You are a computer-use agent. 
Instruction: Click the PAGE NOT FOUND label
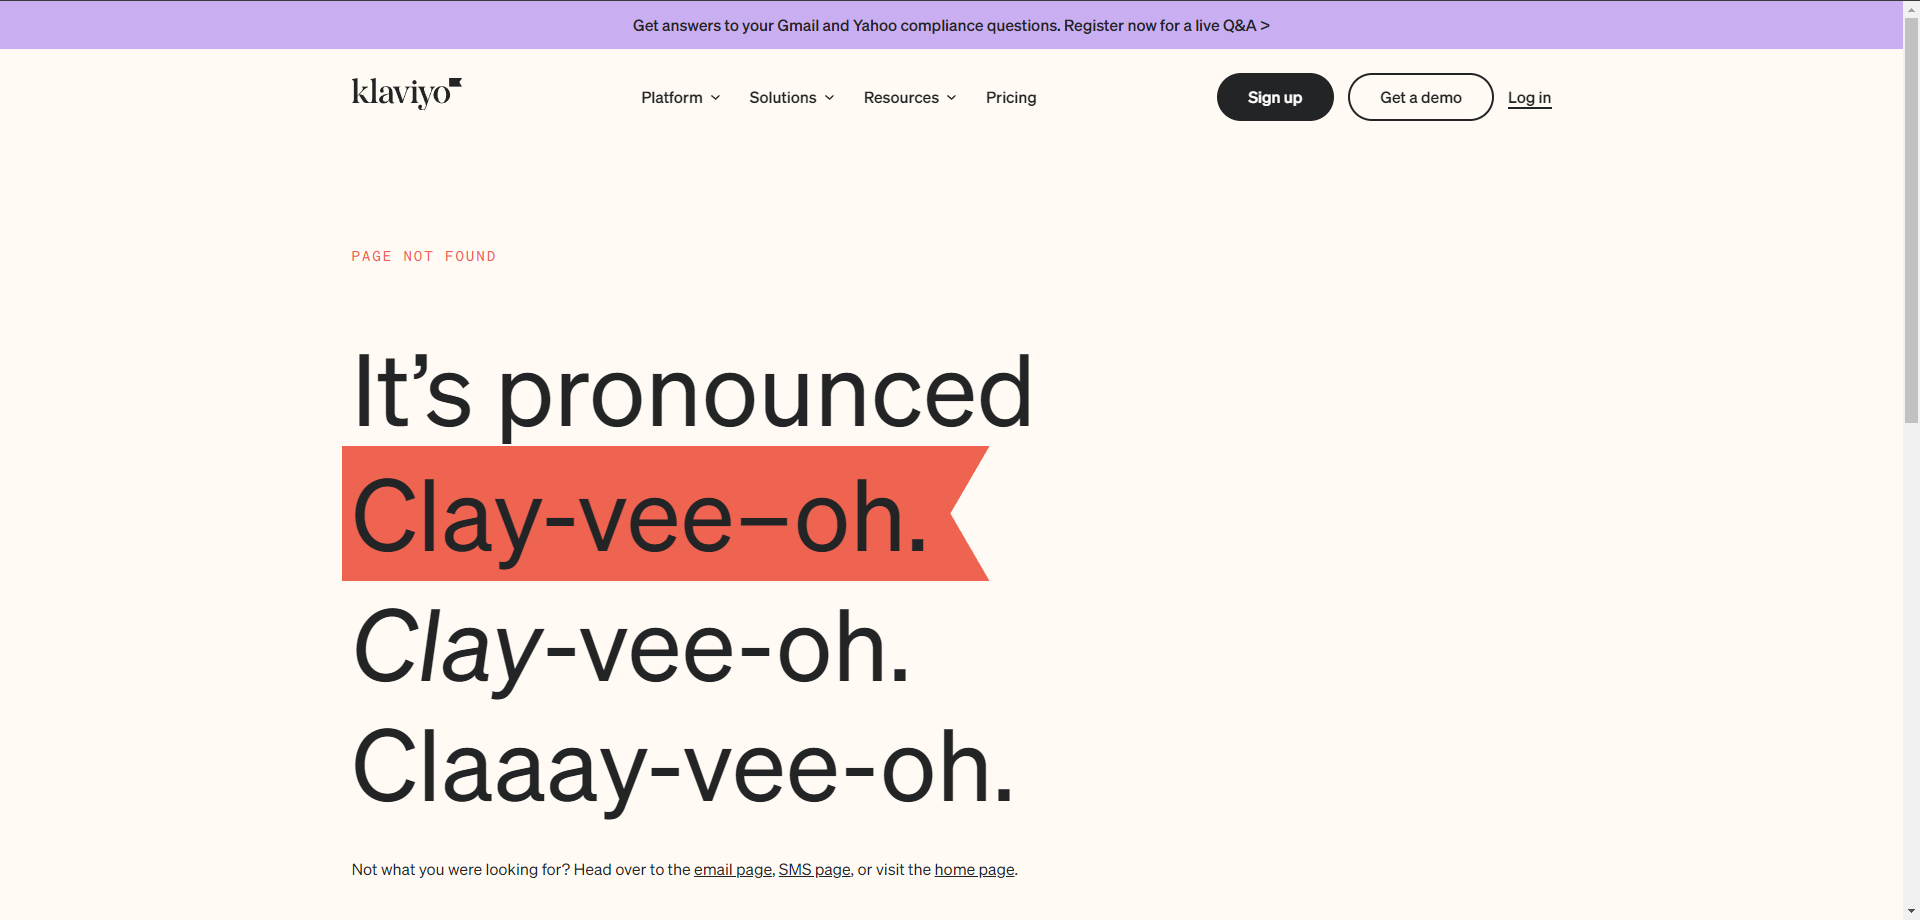(423, 257)
